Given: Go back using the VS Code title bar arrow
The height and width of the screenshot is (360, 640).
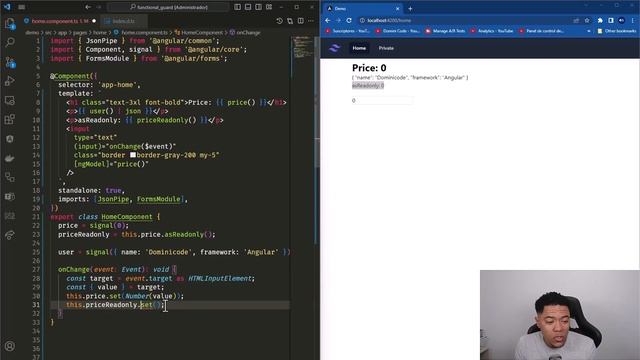Looking at the screenshot, I should (88, 7).
